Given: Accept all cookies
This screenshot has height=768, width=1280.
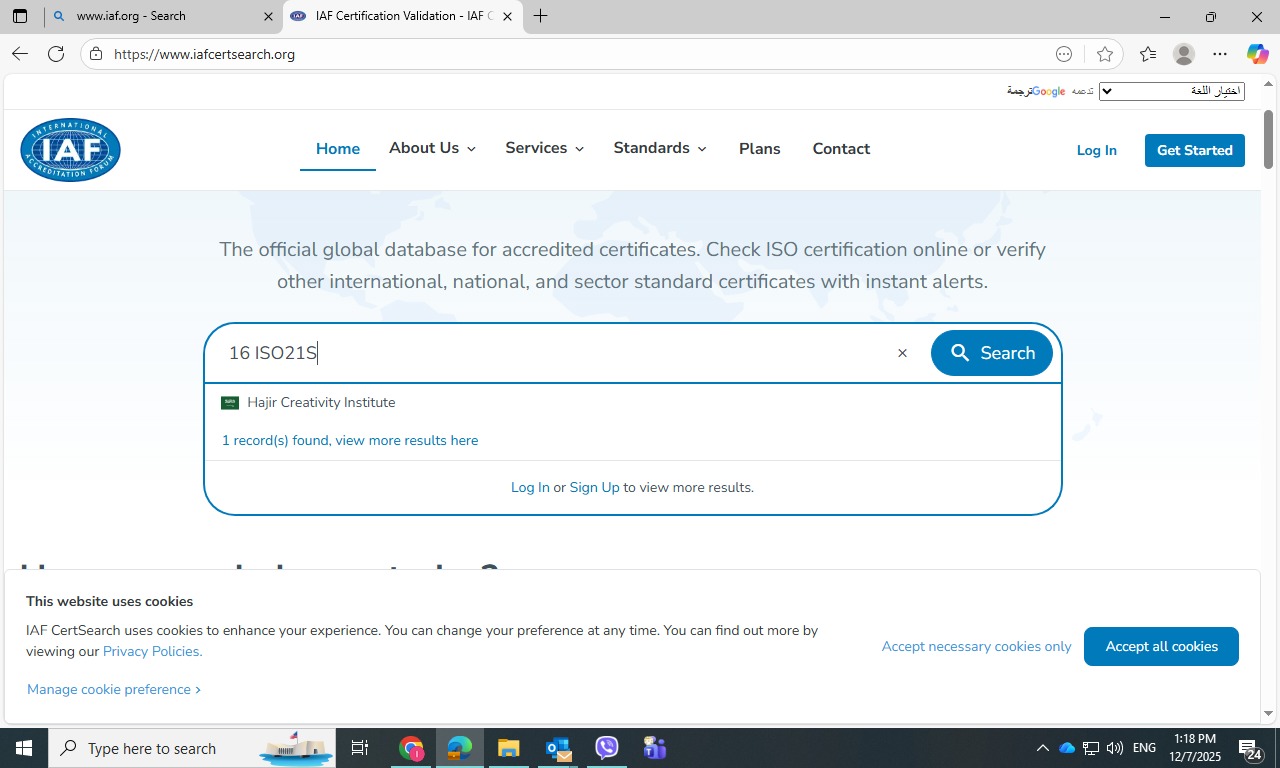Looking at the screenshot, I should pyautogui.click(x=1161, y=646).
